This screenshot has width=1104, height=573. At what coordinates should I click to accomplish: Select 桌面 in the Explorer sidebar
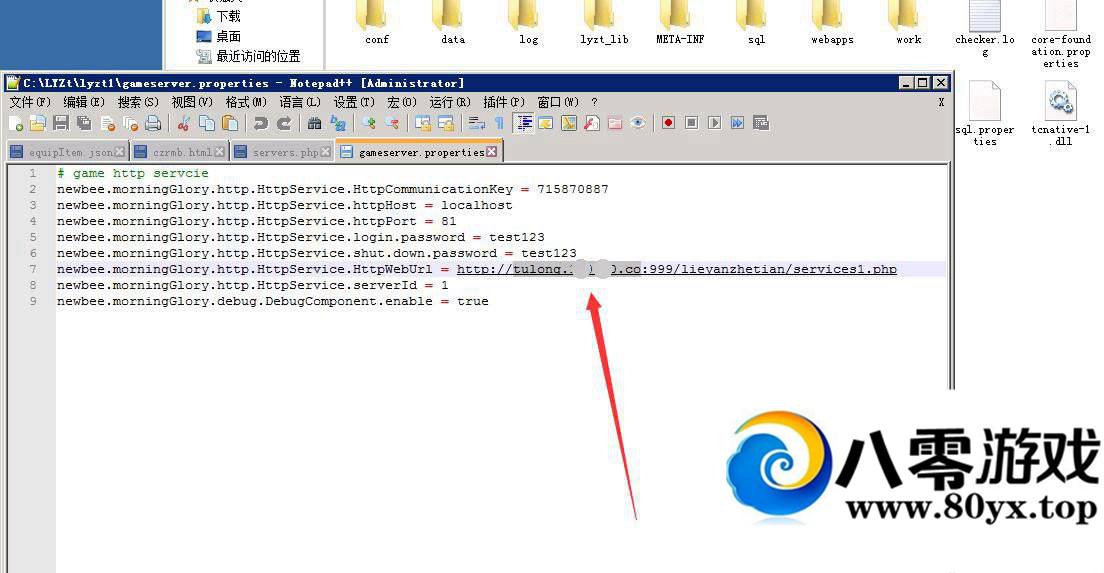point(228,36)
